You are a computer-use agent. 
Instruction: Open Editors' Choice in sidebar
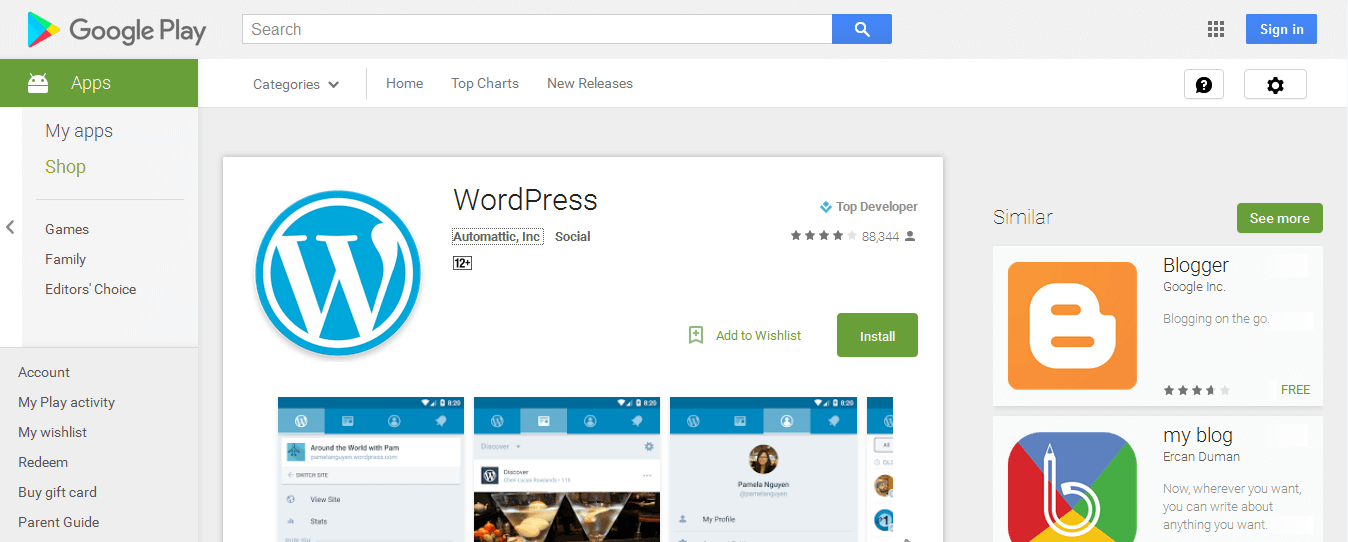click(x=90, y=289)
